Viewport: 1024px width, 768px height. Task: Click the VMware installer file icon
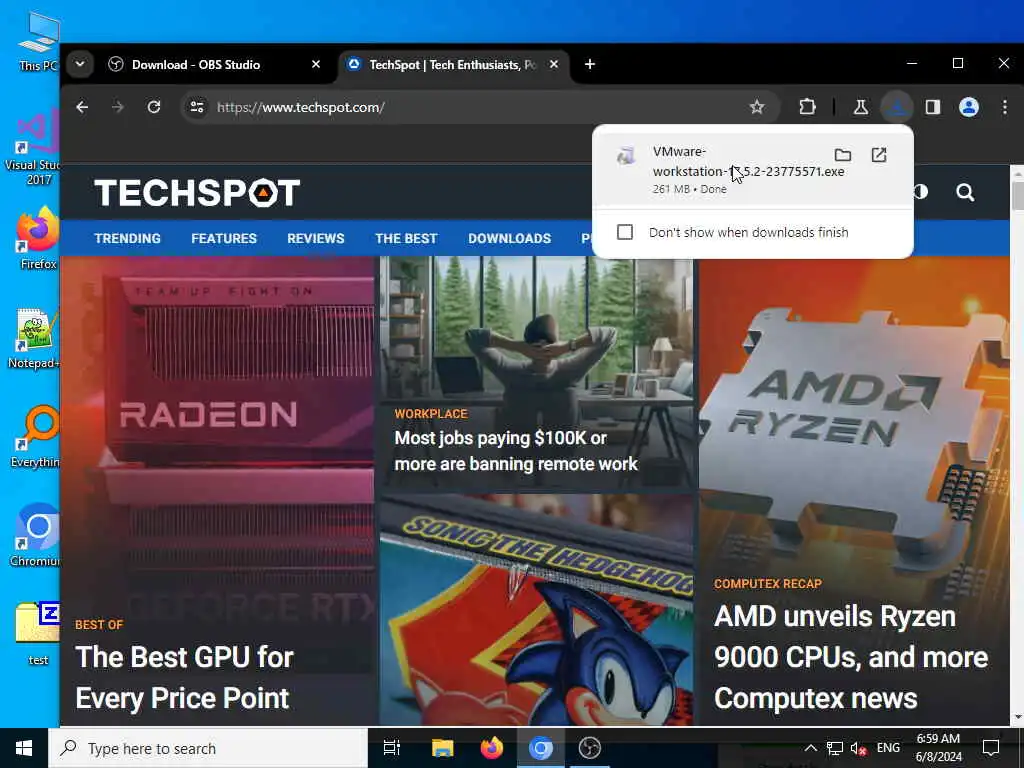[x=626, y=156]
